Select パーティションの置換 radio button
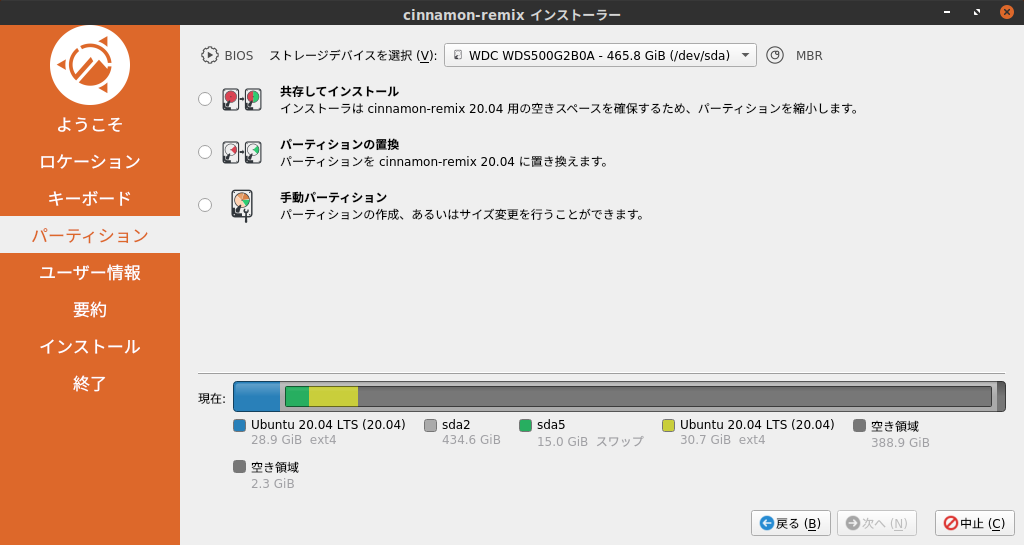Image resolution: width=1024 pixels, height=545 pixels. click(x=205, y=152)
